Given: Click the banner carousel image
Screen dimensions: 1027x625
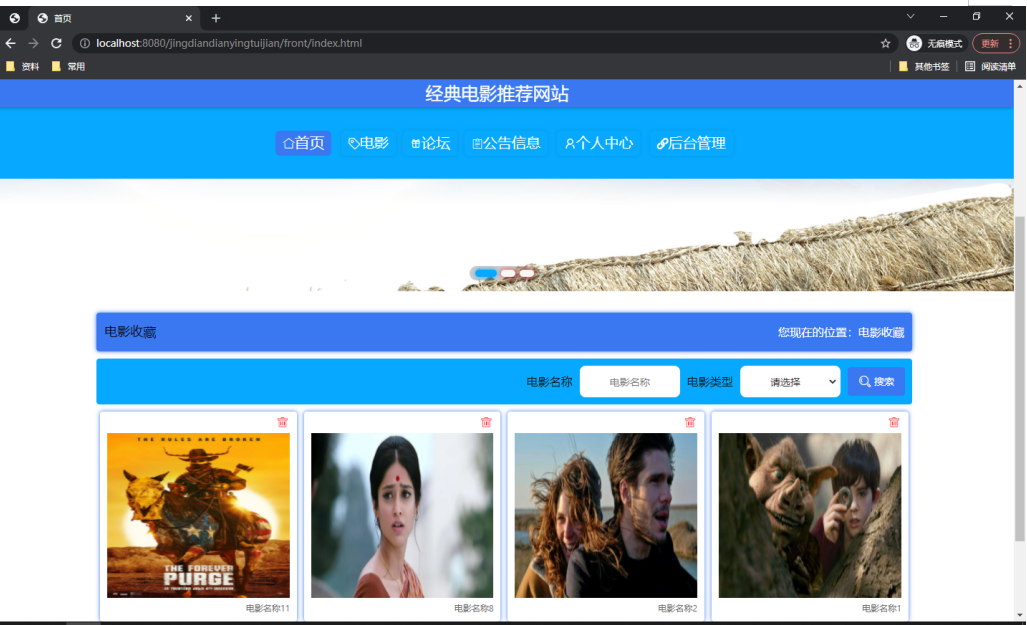Looking at the screenshot, I should (x=506, y=235).
